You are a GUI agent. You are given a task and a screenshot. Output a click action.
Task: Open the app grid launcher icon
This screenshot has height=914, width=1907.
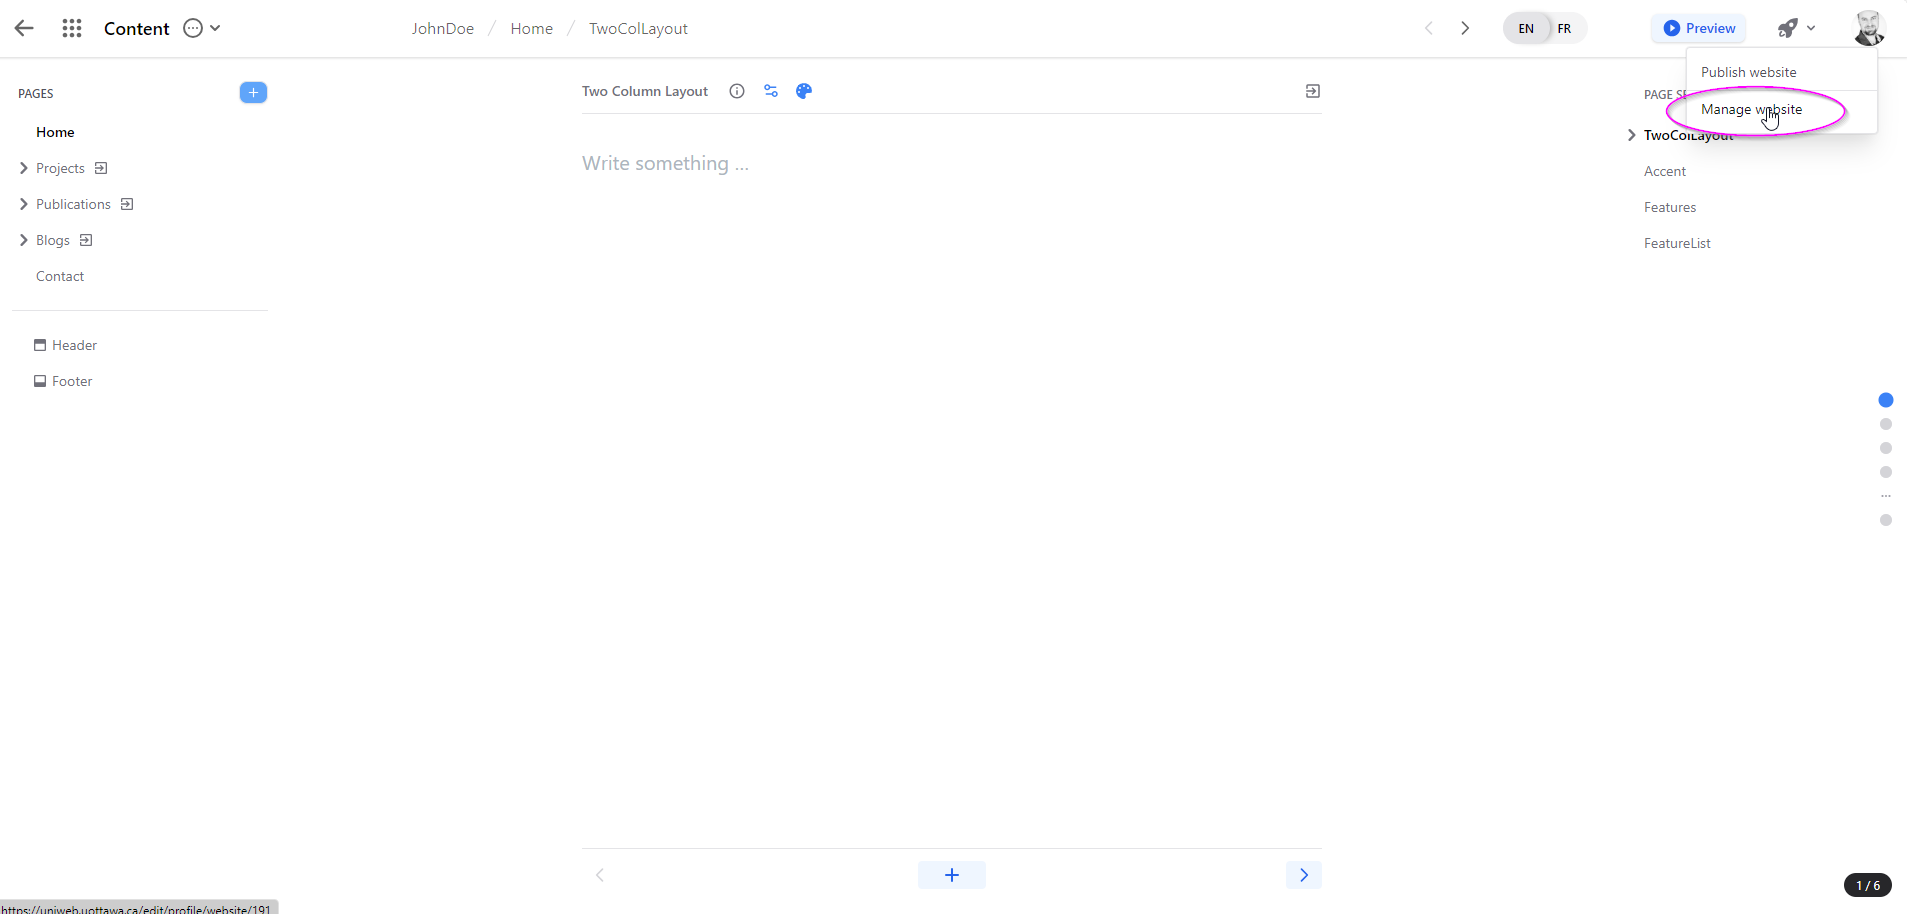click(x=71, y=28)
